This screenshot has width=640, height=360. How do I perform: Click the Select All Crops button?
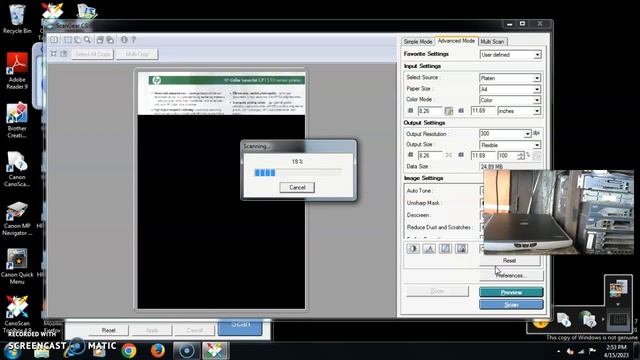(93, 54)
